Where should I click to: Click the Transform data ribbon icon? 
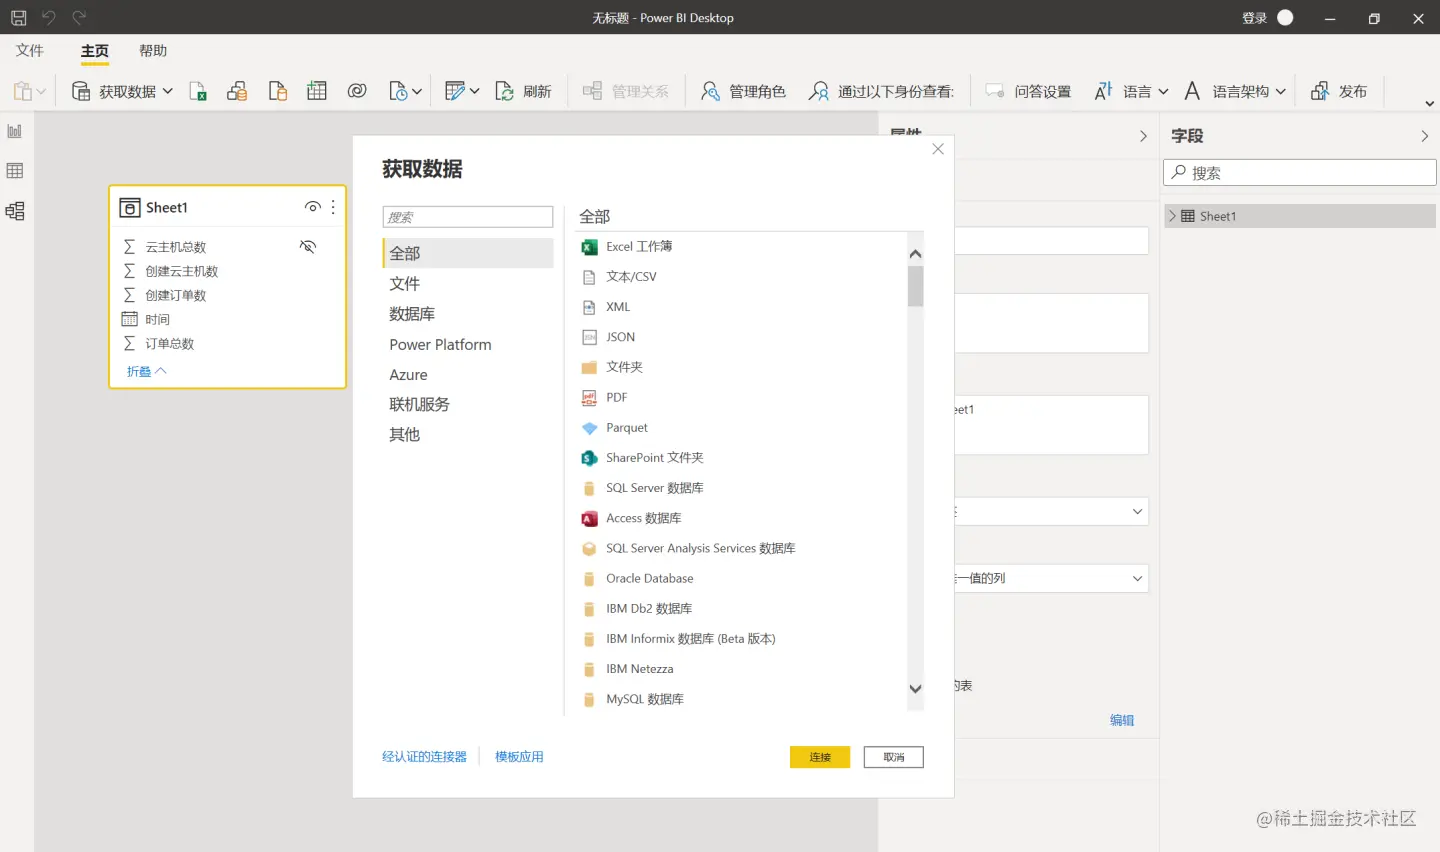coord(455,91)
